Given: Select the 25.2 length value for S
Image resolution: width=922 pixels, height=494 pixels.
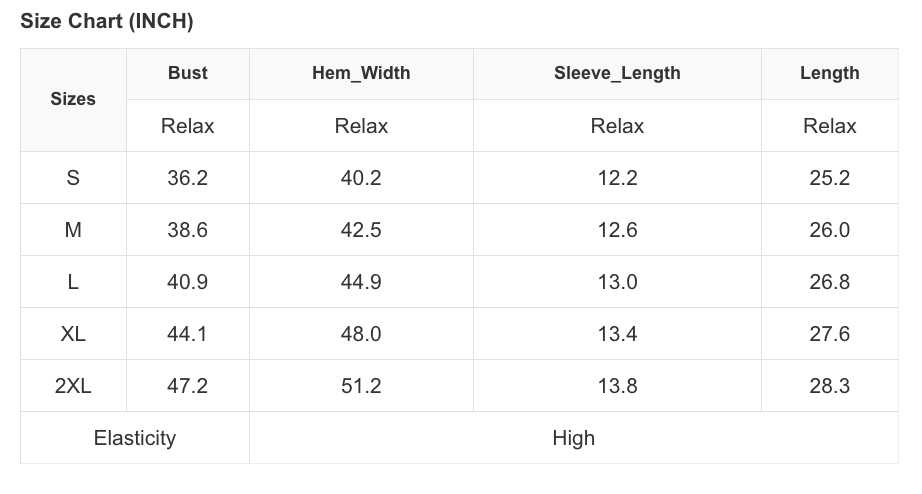Looking at the screenshot, I should 829,178.
